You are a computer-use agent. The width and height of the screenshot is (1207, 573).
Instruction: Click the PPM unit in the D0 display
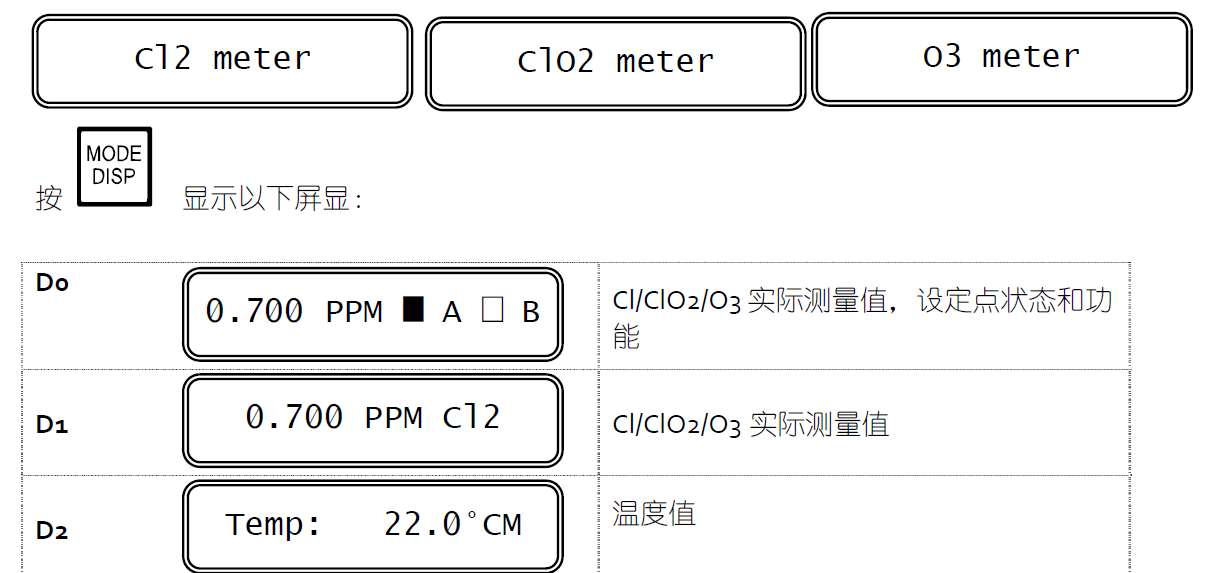tap(354, 313)
